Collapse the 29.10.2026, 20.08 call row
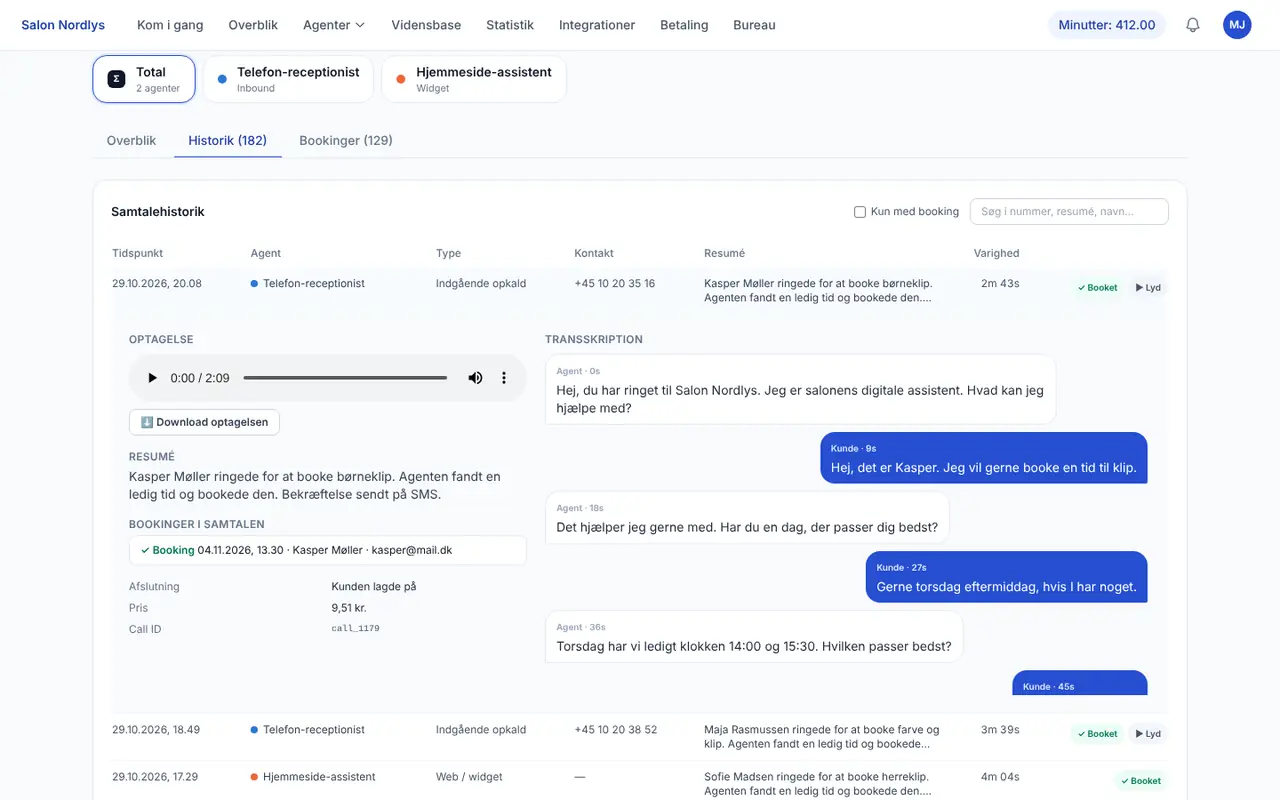The height and width of the screenshot is (800, 1280). (640, 290)
